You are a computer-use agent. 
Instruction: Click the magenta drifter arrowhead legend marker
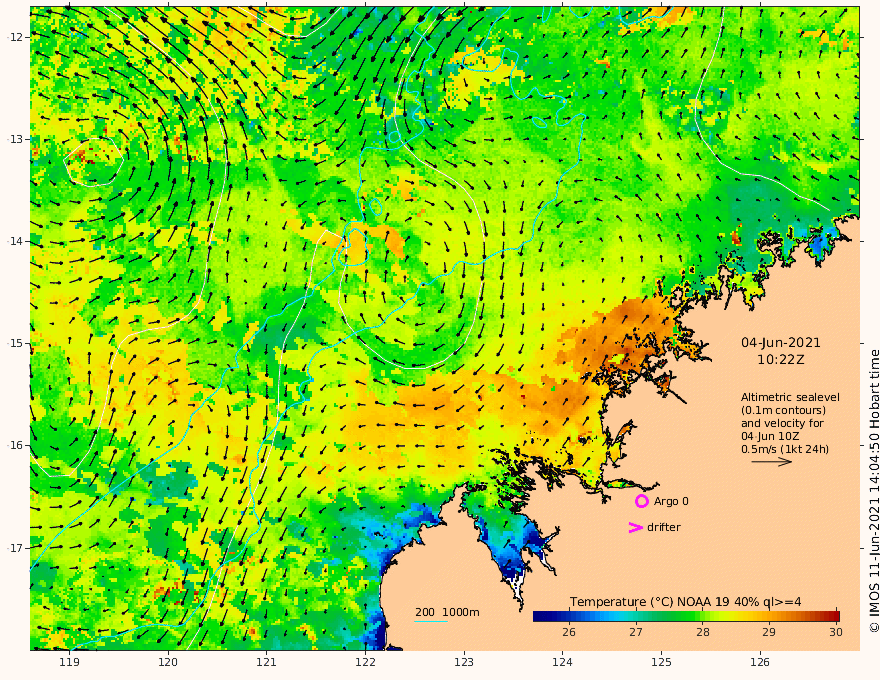(x=635, y=527)
